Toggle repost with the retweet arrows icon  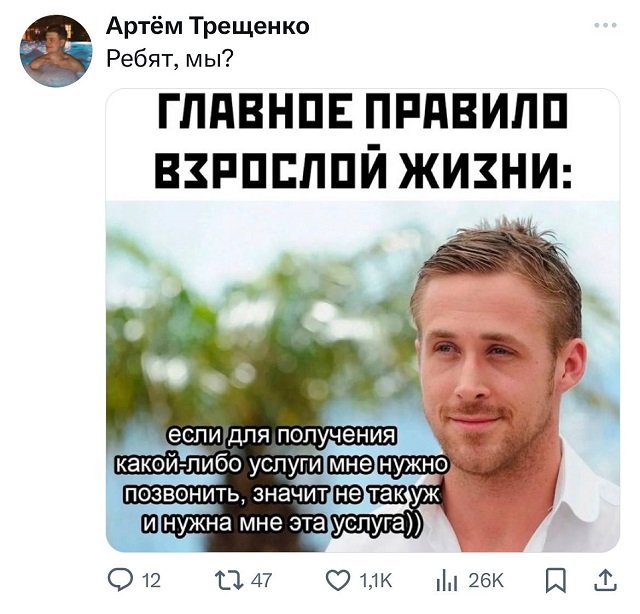231,580
